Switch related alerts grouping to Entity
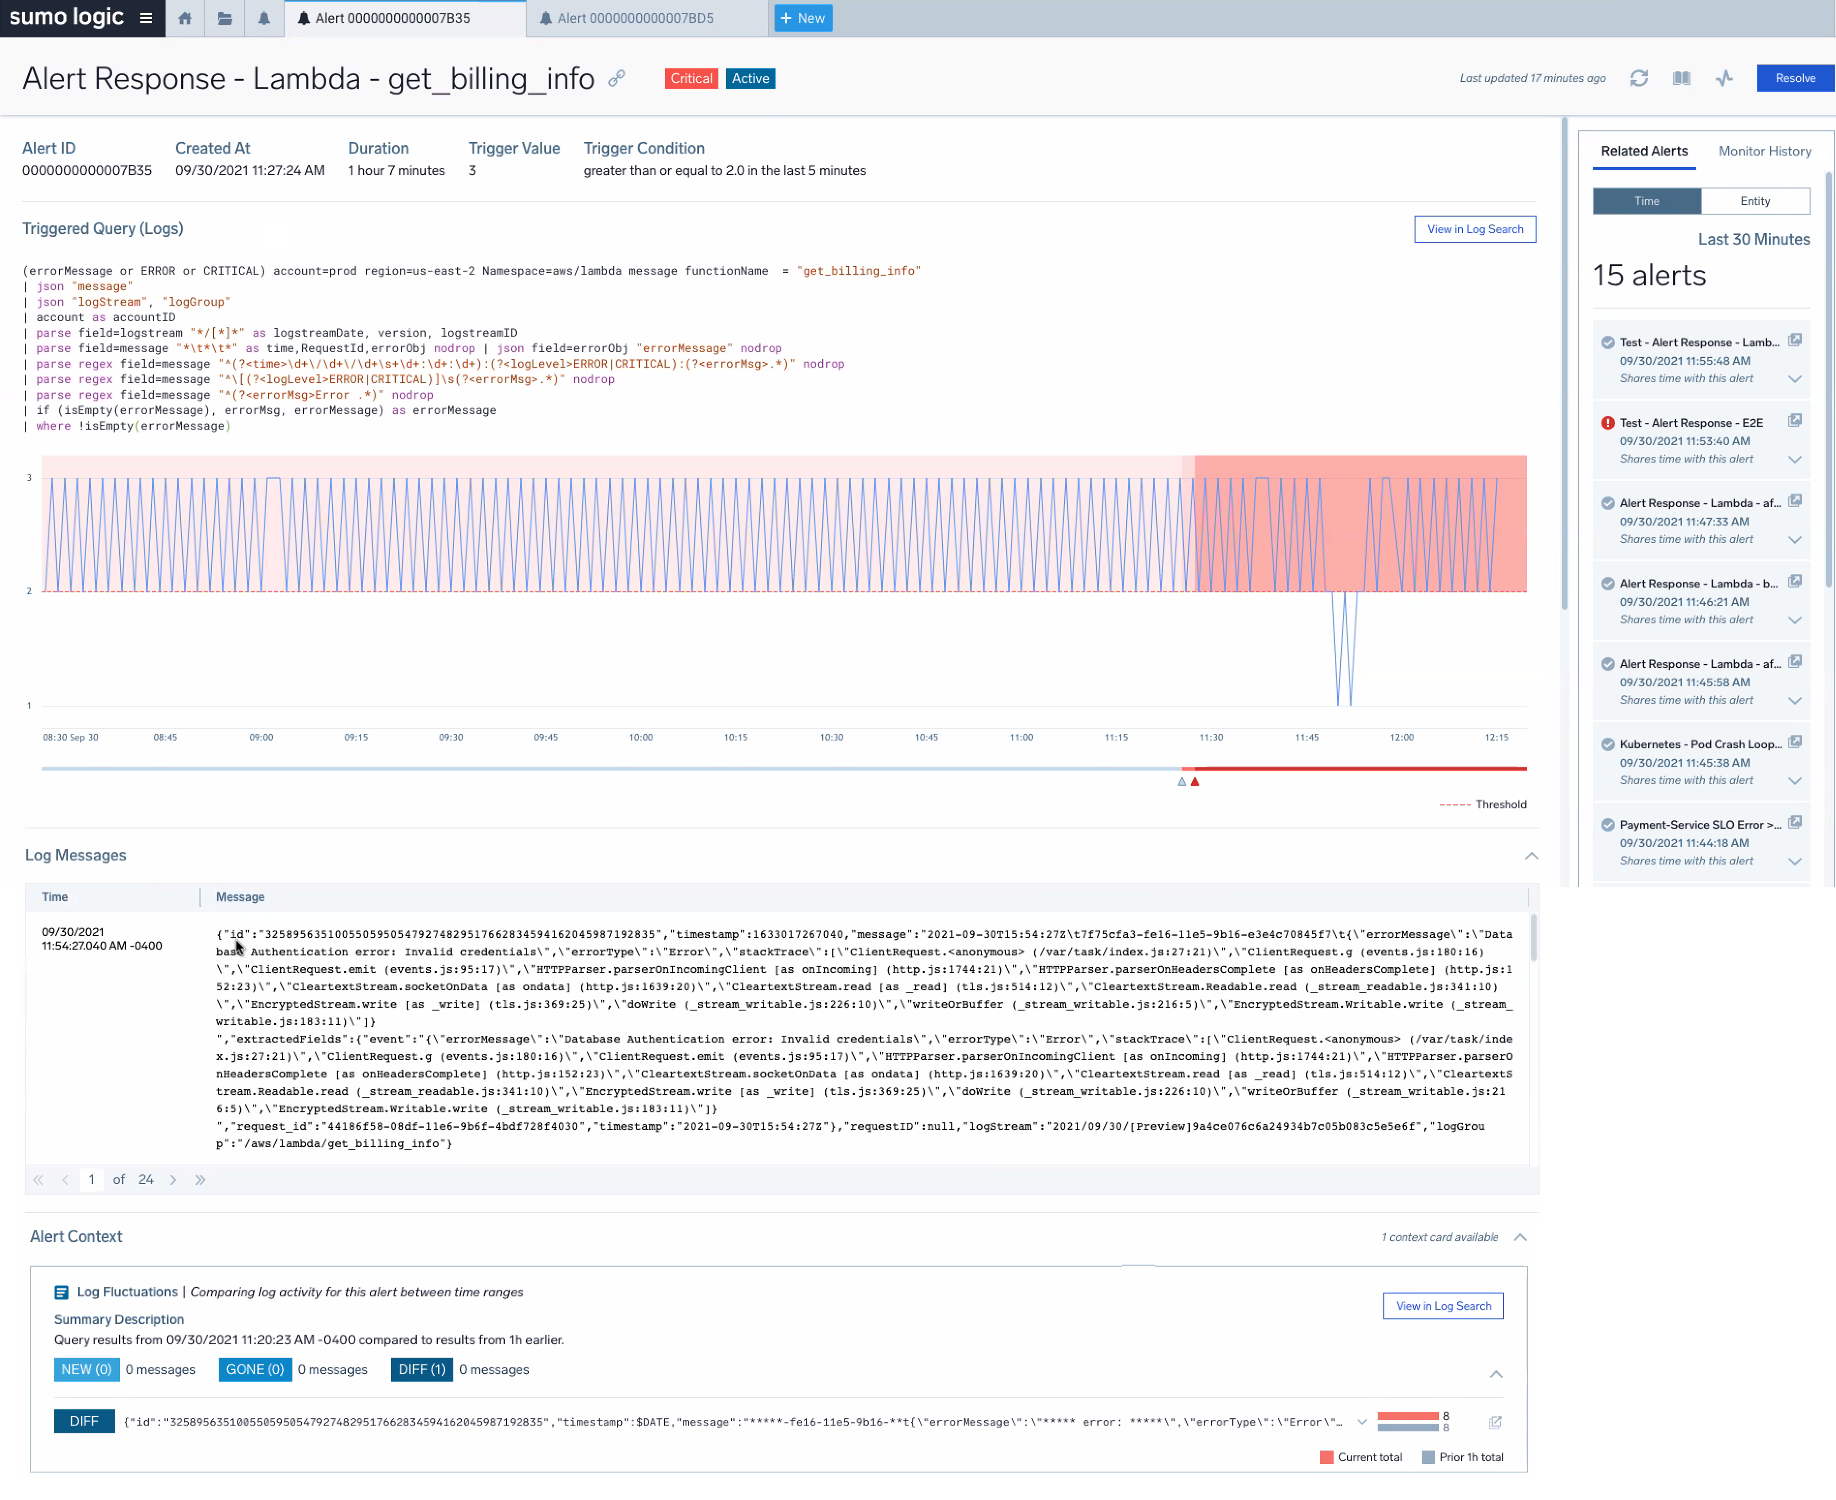Image resolution: width=1836 pixels, height=1500 pixels. coord(1754,201)
